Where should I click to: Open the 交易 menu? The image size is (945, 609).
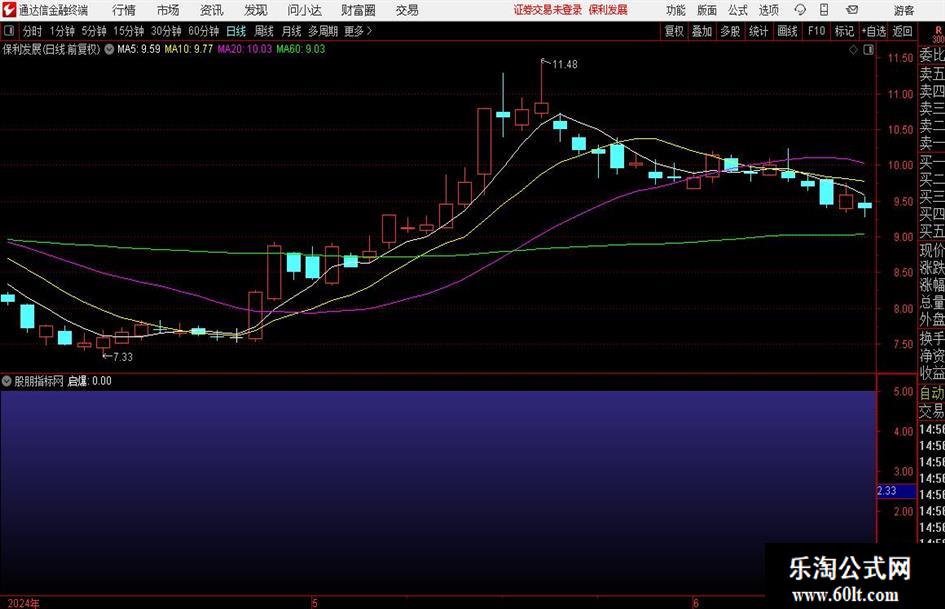pos(407,10)
